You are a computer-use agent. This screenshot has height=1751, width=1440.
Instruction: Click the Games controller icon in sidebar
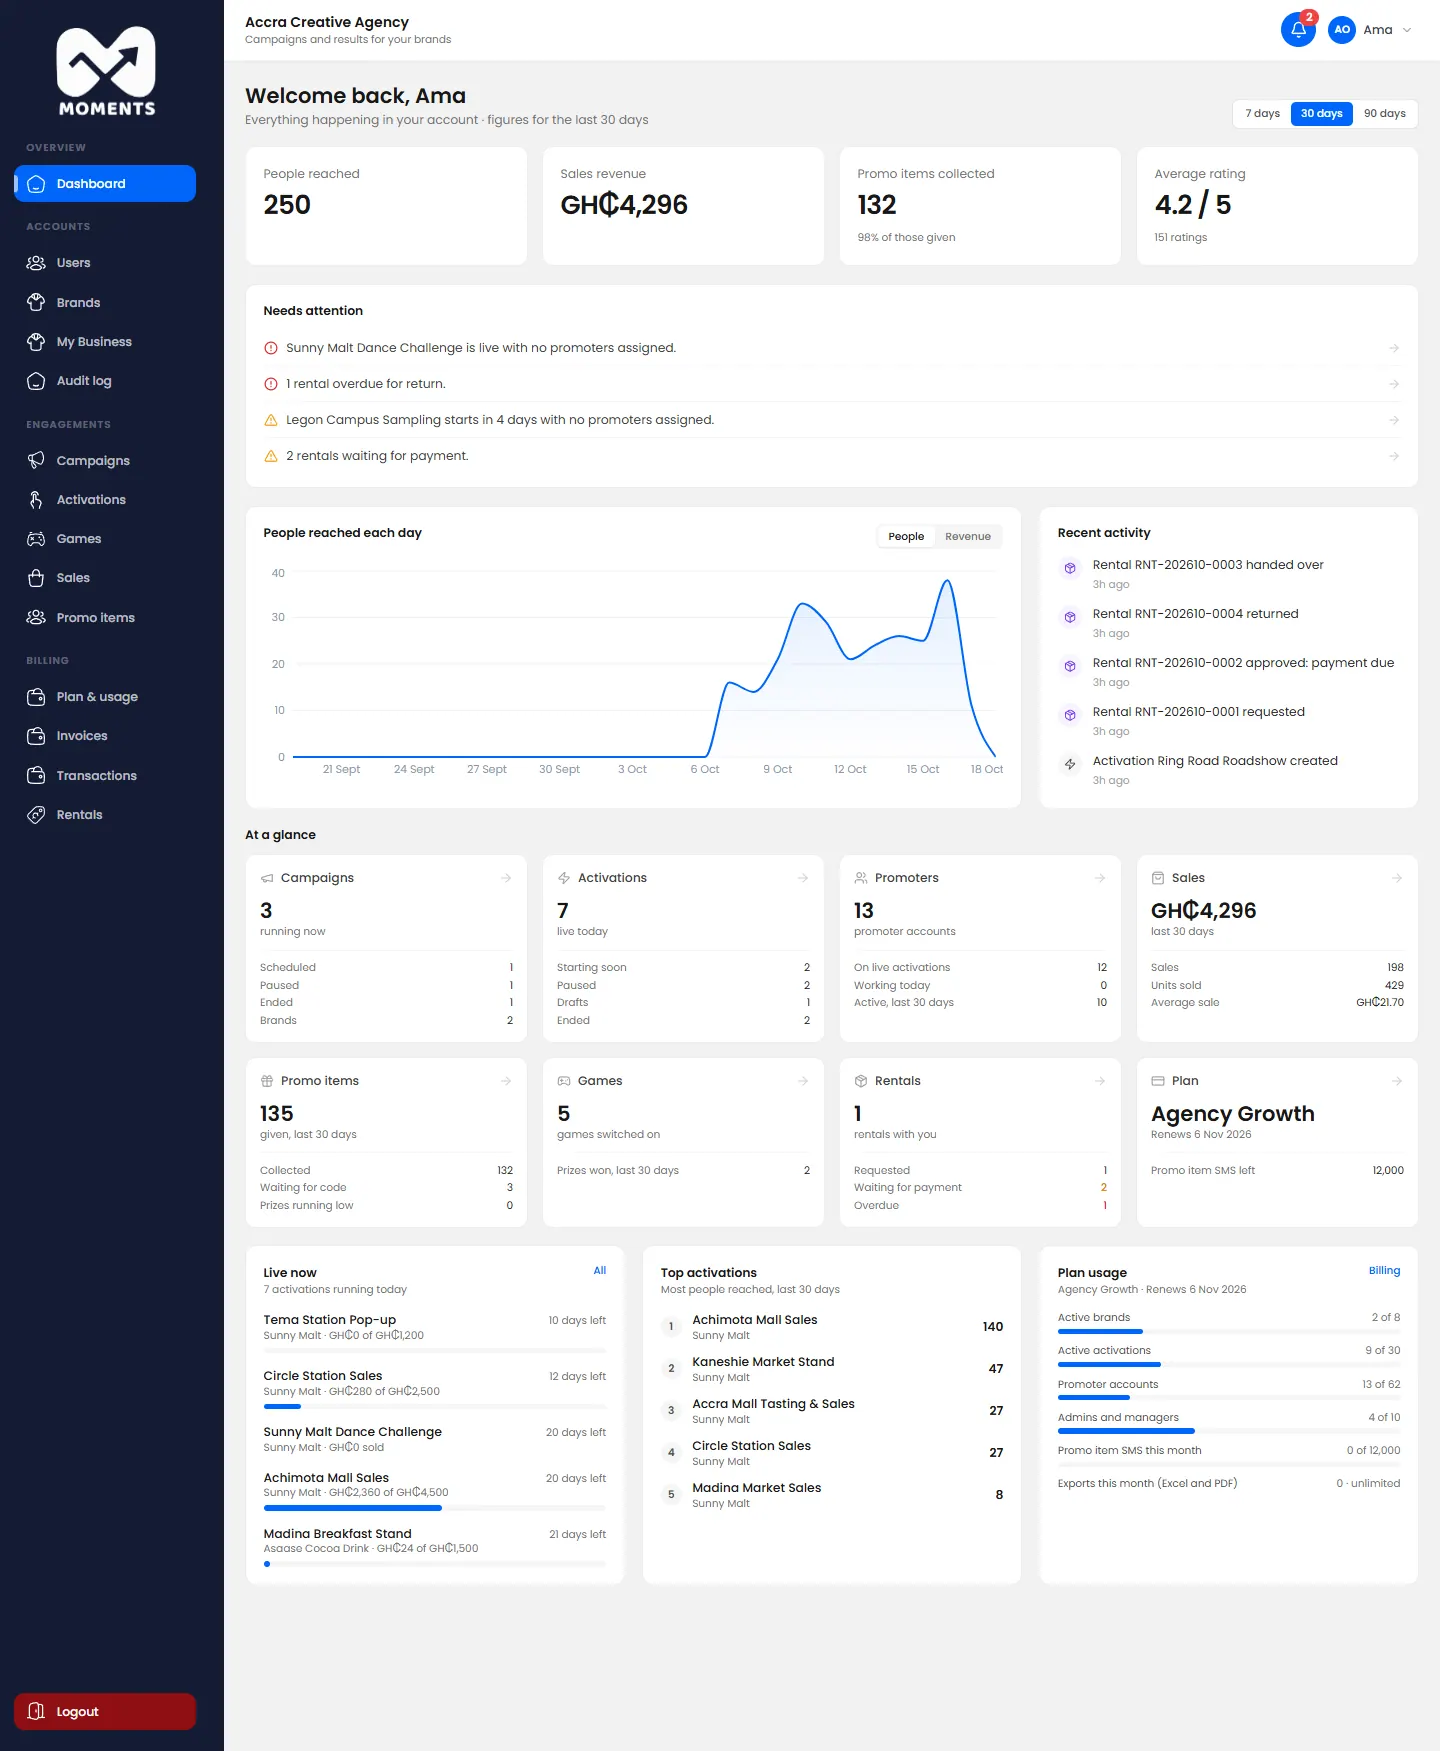click(36, 539)
